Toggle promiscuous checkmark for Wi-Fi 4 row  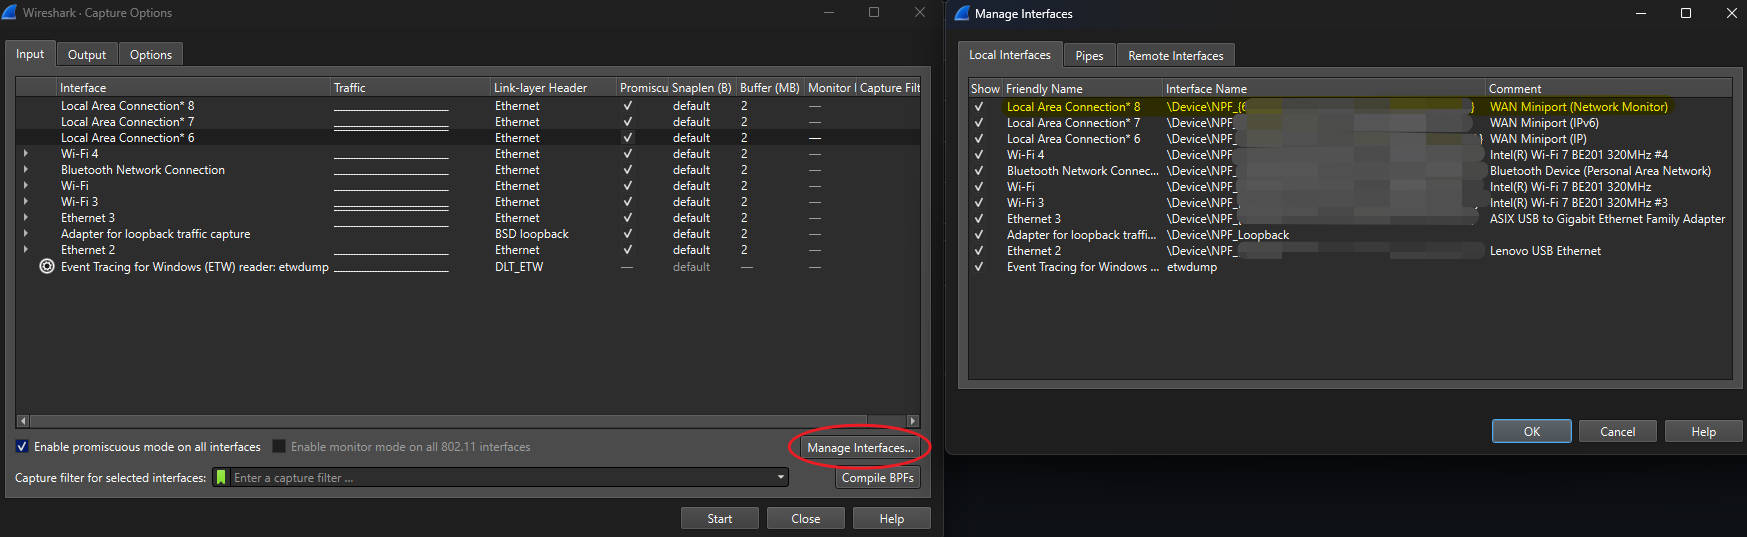tap(627, 154)
